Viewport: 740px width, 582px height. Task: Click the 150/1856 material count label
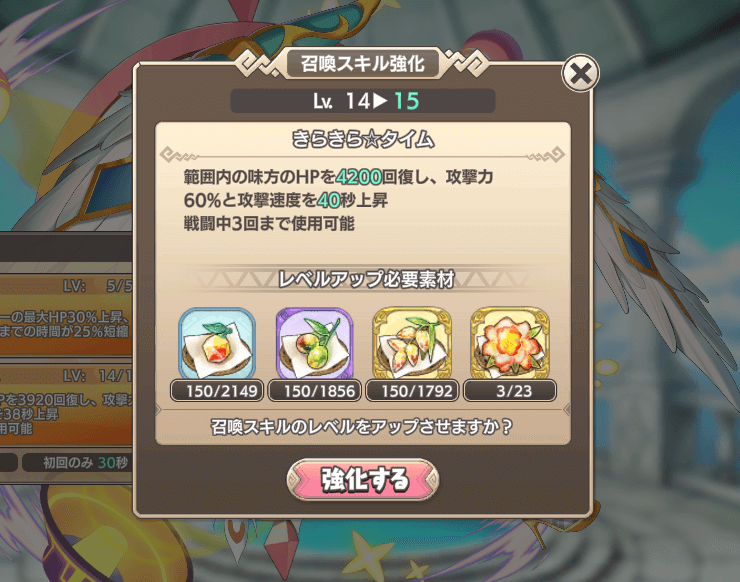click(314, 391)
